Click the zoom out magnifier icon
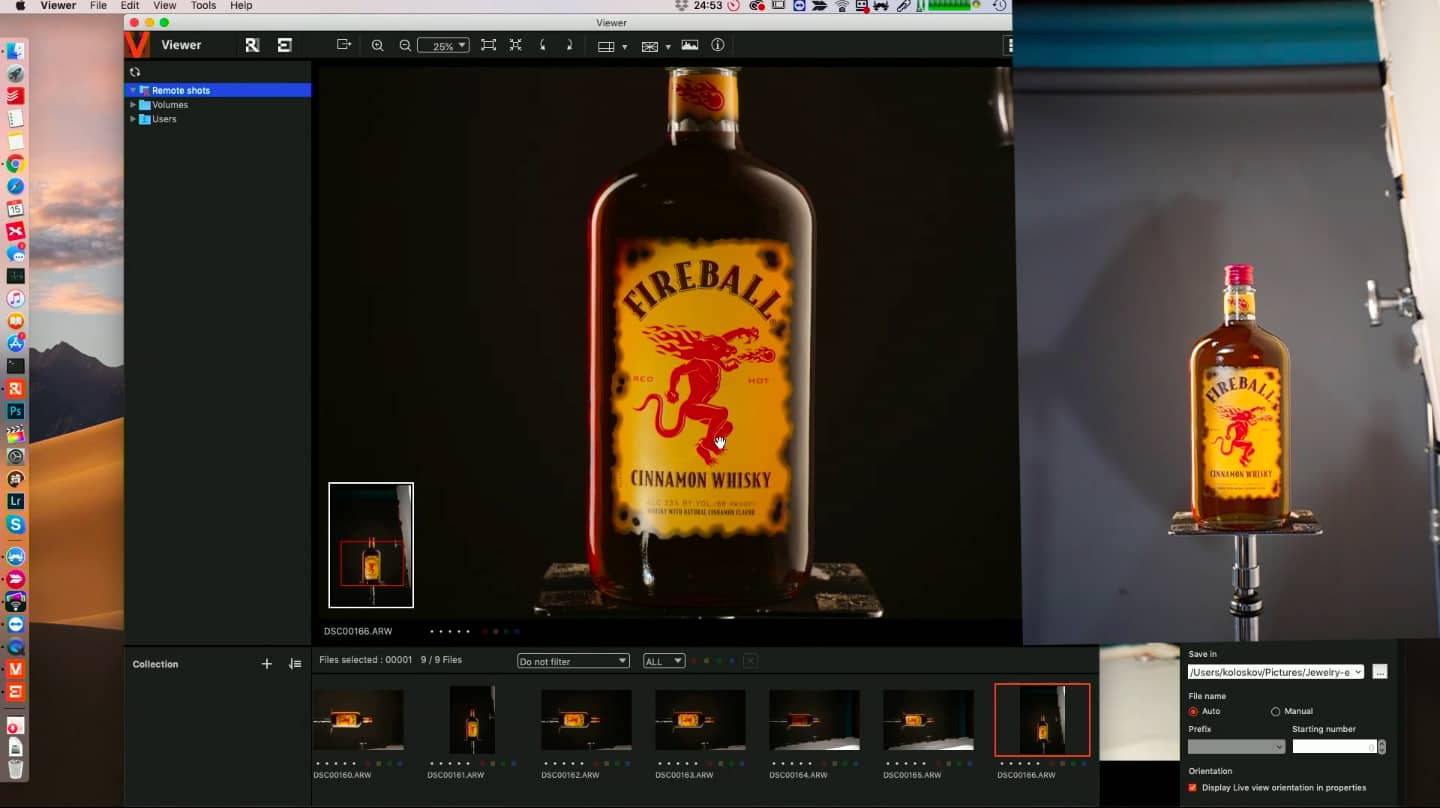Screen dimensions: 1440x808 point(405,45)
